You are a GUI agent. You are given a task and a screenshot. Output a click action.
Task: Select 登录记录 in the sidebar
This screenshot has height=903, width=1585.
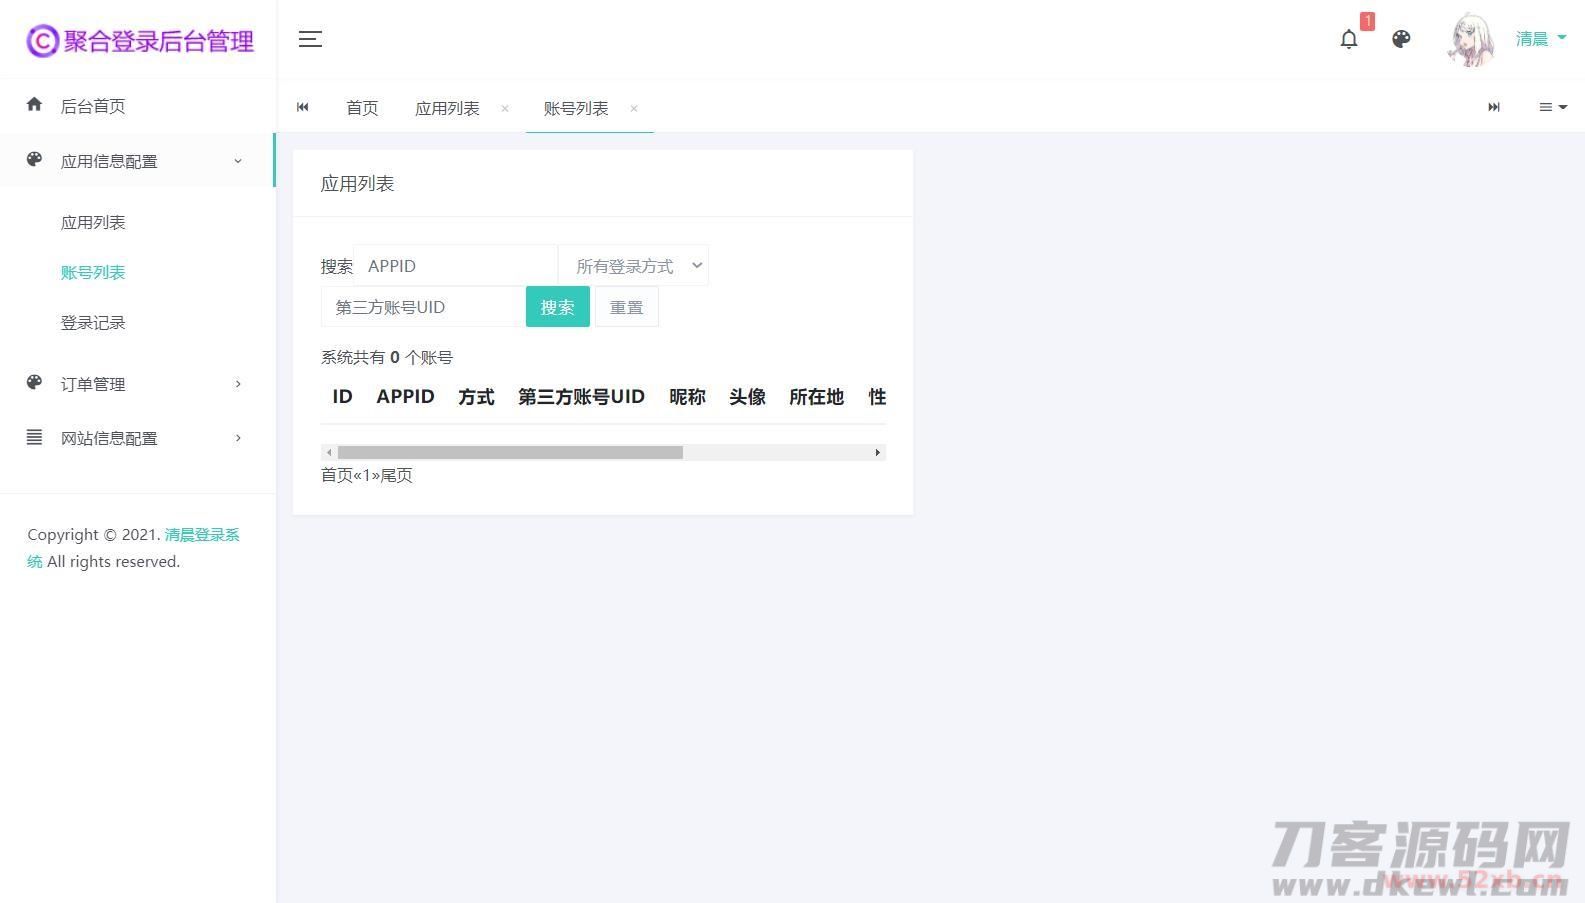click(x=93, y=323)
